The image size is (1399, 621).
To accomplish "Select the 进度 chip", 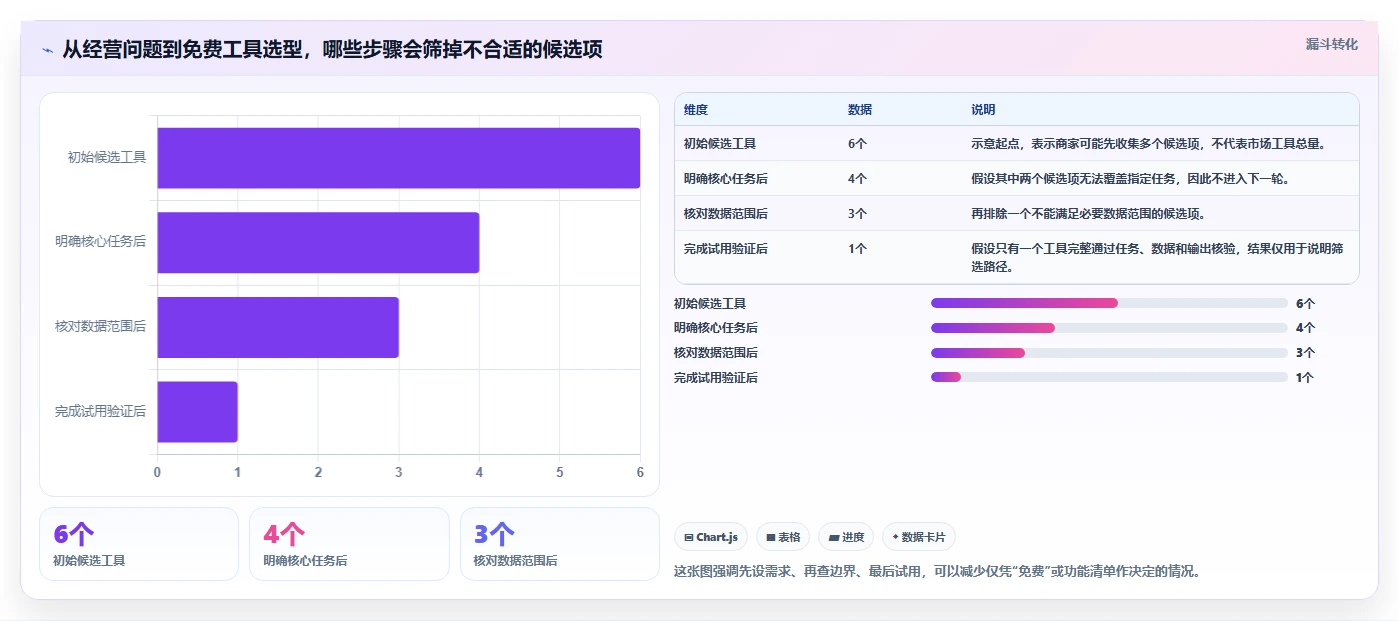I will 846,537.
